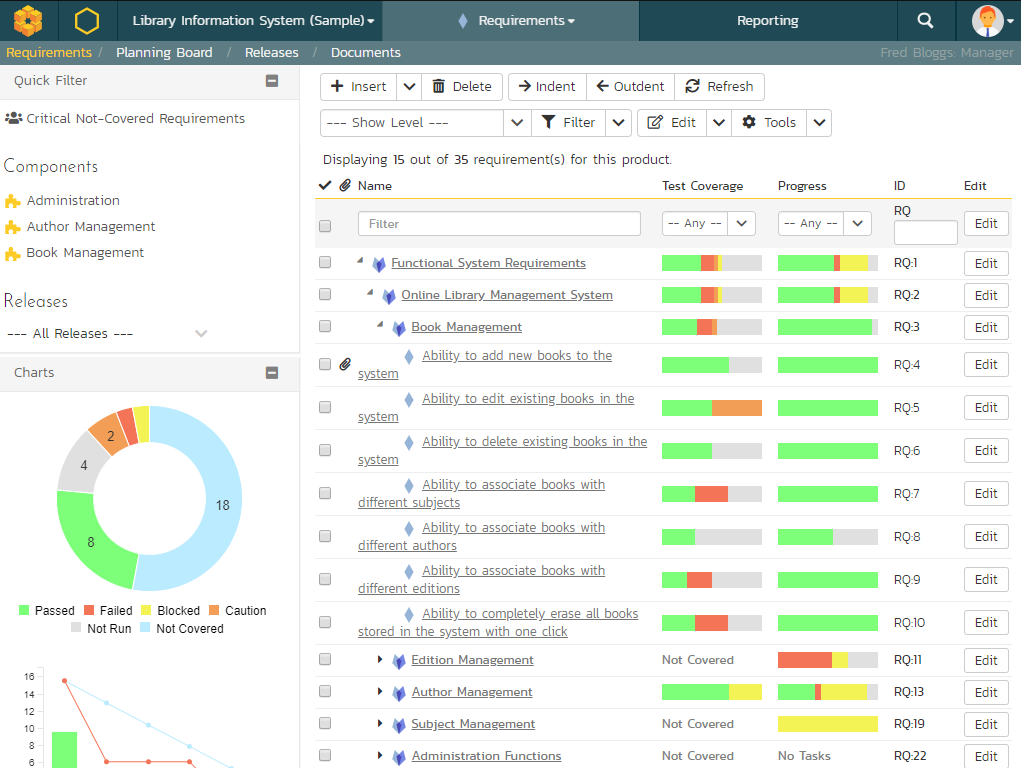Click Edit button for RQ:1
The height and width of the screenshot is (768, 1021).
coord(986,263)
